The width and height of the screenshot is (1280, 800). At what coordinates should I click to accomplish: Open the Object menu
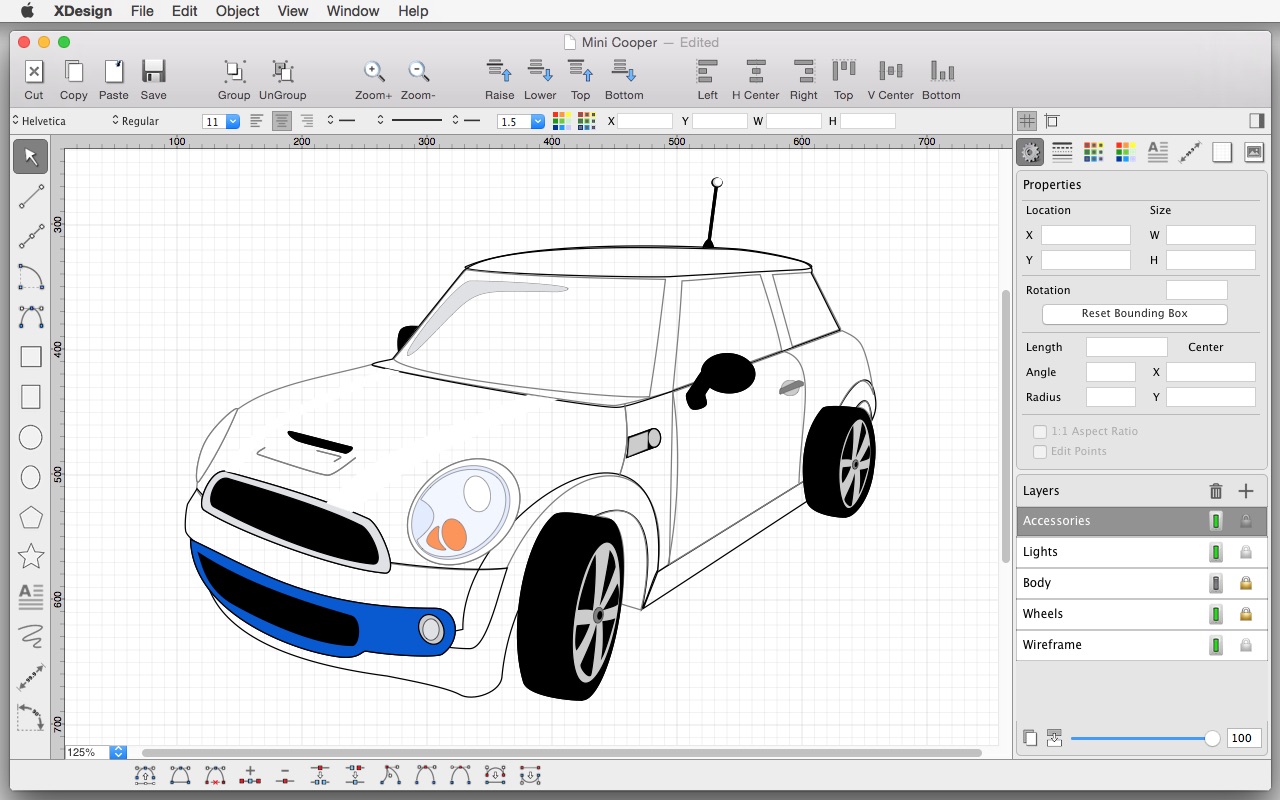click(237, 11)
